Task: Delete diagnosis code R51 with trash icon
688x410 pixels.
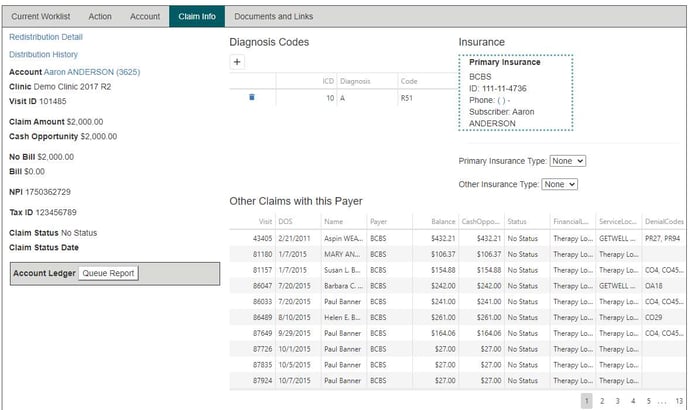Action: [251, 97]
